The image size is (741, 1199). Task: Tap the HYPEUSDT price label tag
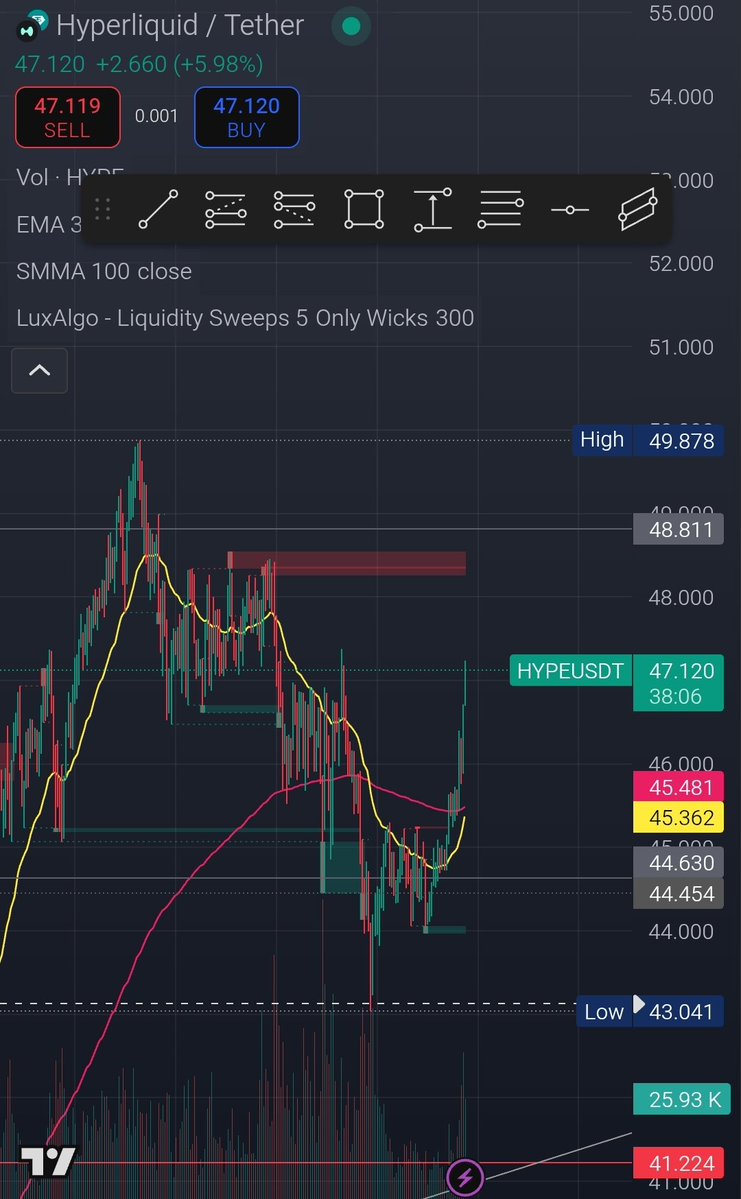pyautogui.click(x=570, y=671)
